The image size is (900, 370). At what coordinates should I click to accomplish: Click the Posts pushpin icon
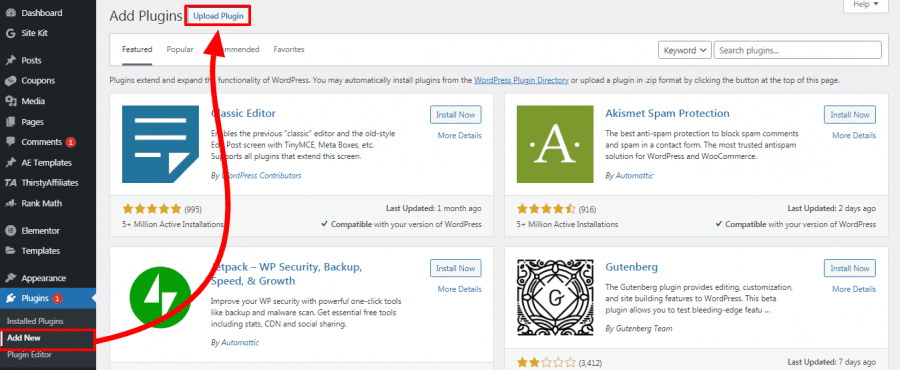[x=10, y=60]
